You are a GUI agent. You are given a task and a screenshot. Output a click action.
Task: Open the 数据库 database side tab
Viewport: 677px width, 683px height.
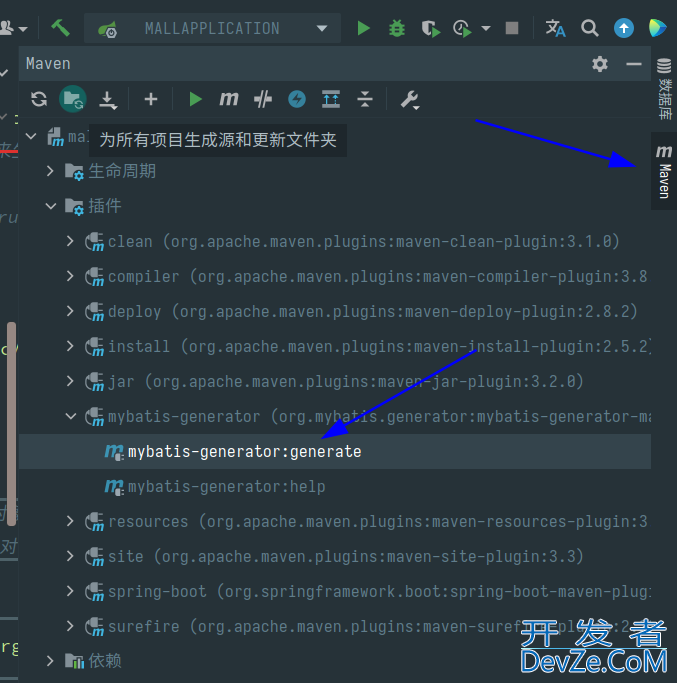point(664,89)
